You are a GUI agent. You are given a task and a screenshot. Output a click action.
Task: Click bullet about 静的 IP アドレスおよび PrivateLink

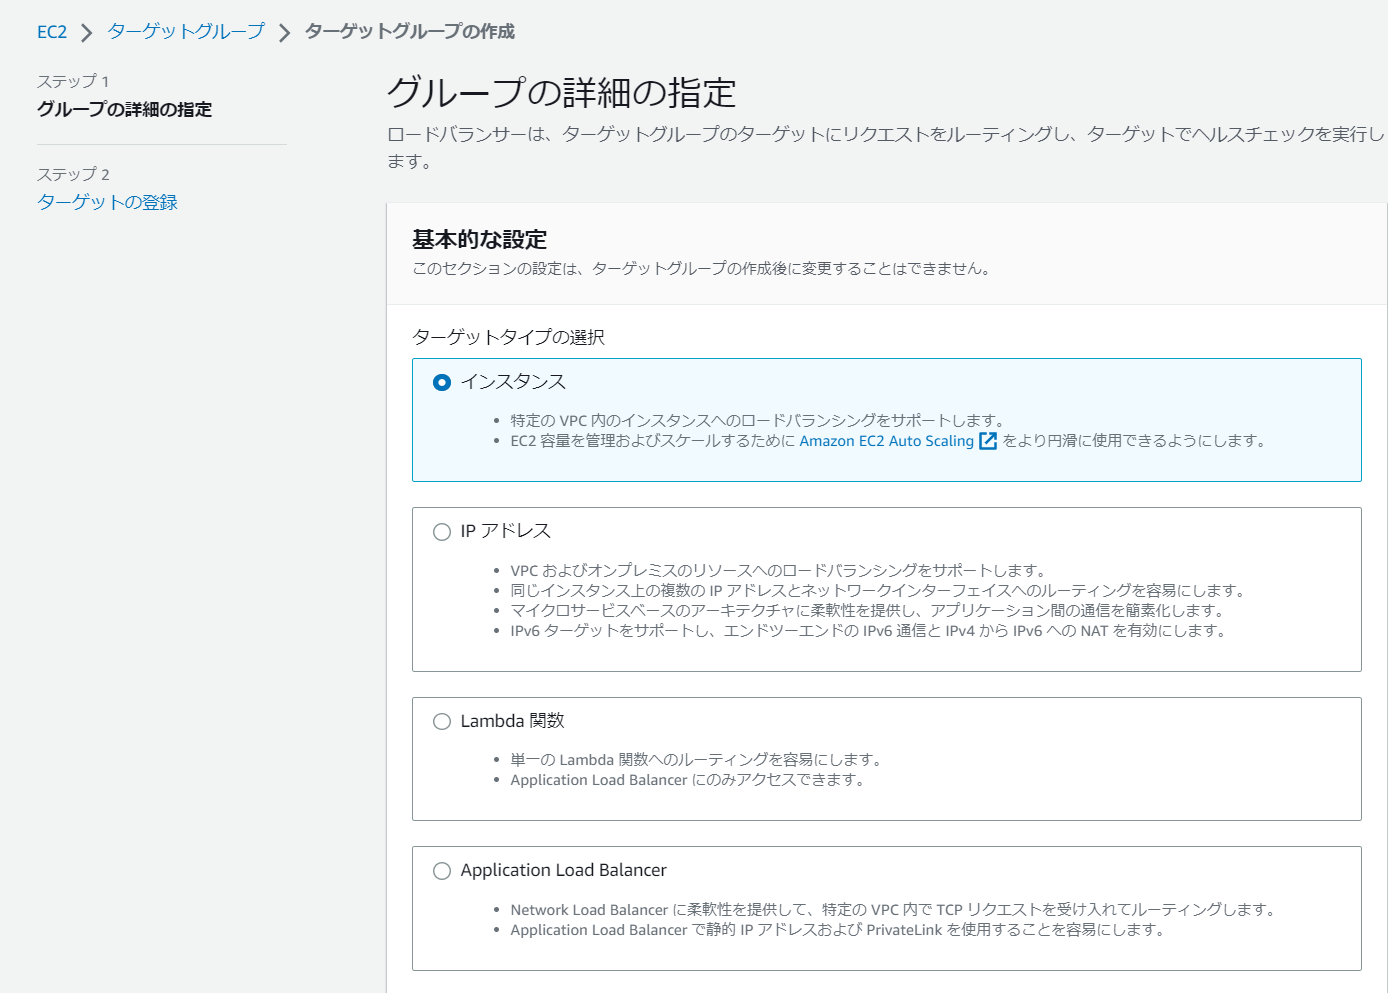(x=838, y=930)
